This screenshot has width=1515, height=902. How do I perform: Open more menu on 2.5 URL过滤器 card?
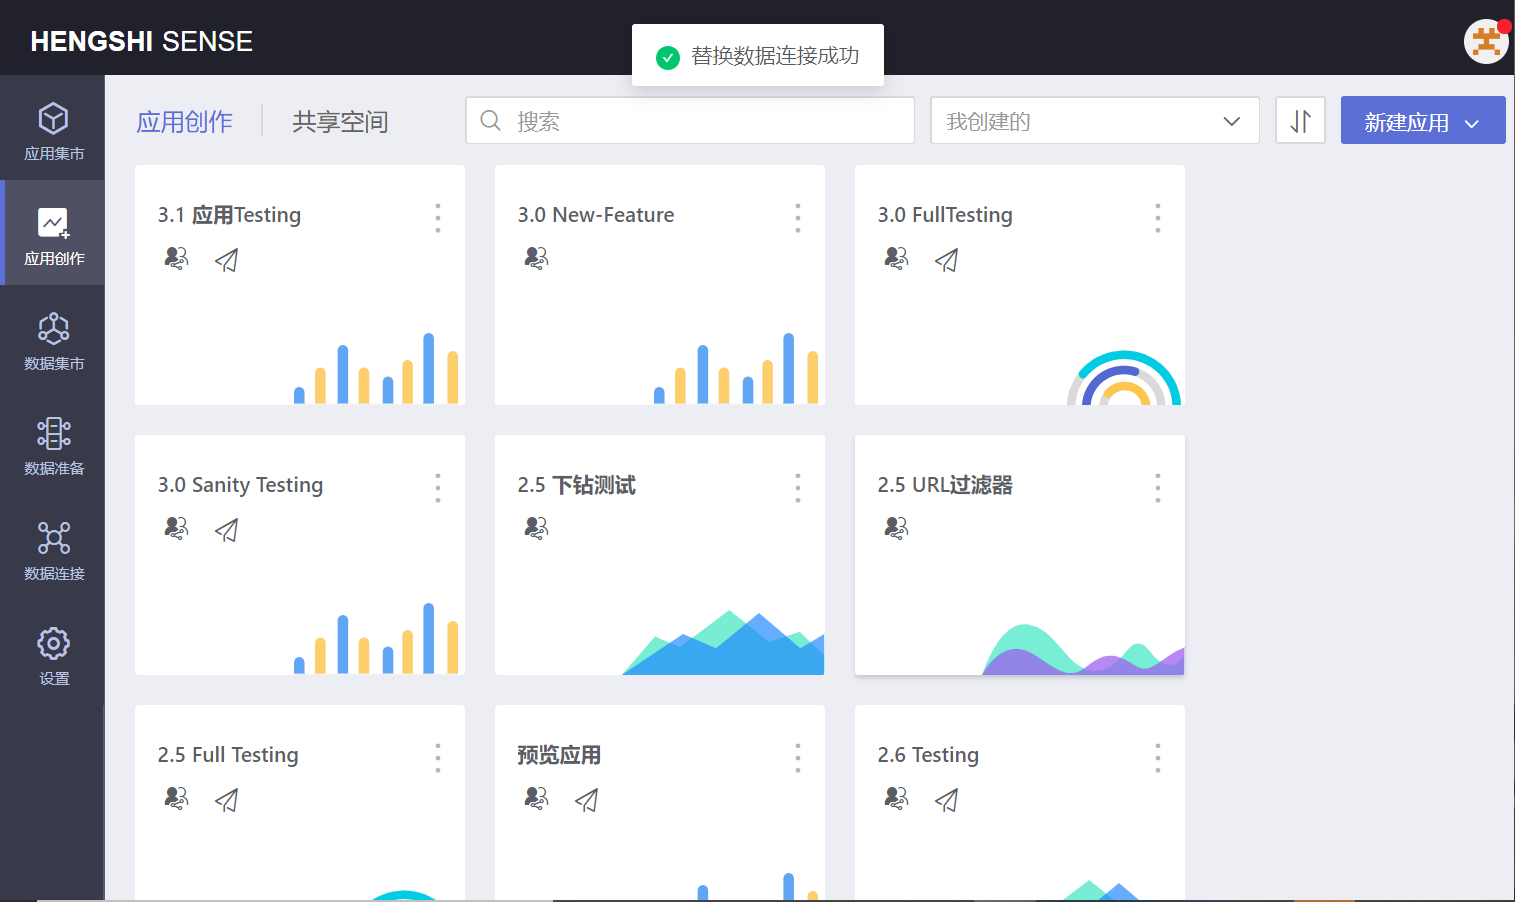[x=1158, y=488]
